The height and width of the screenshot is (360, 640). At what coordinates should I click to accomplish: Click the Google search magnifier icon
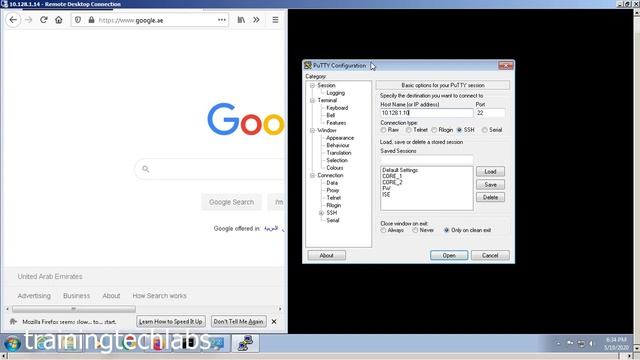pos(146,169)
